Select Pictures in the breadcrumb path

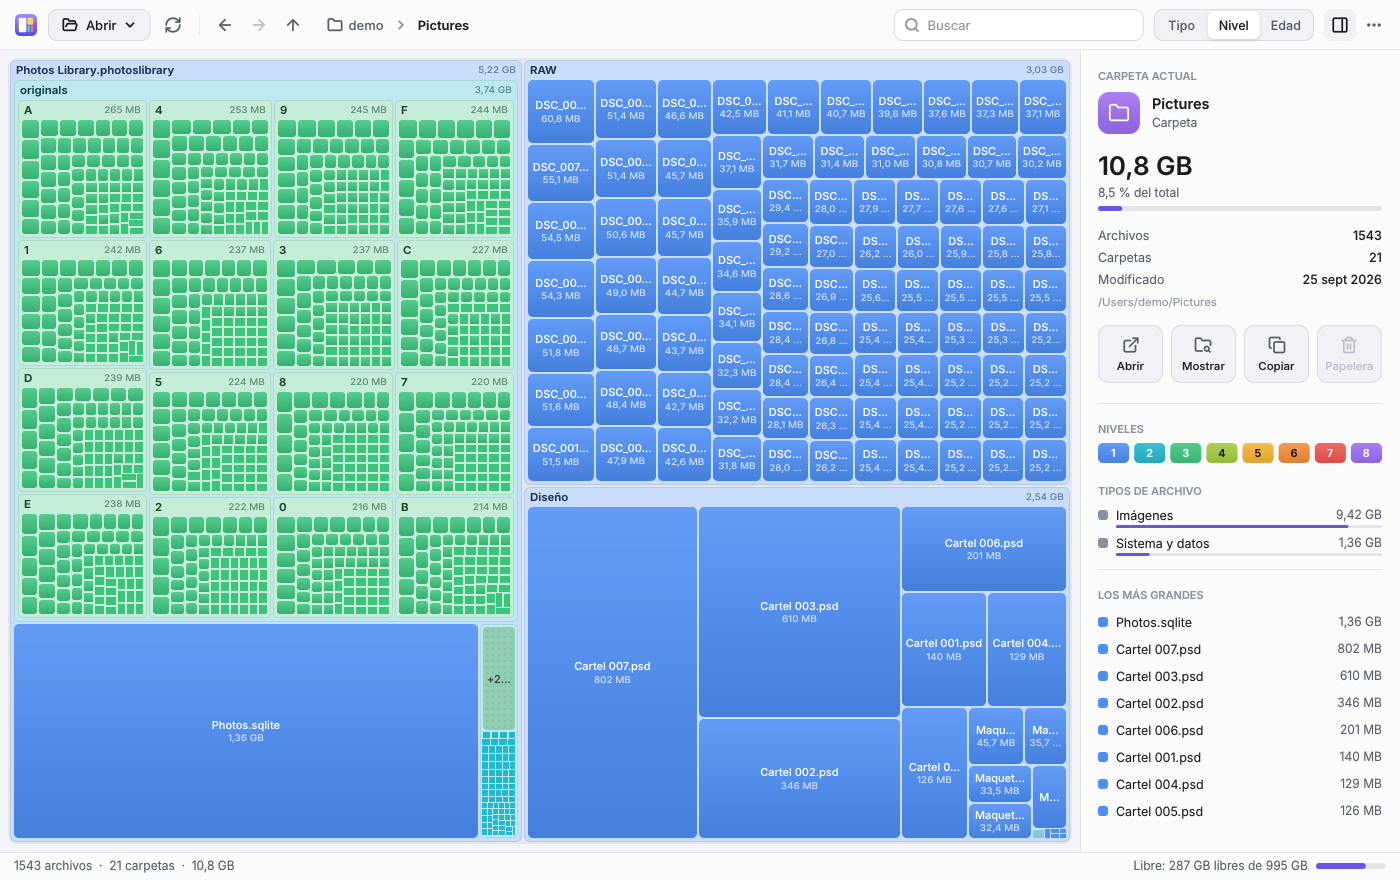tap(443, 25)
